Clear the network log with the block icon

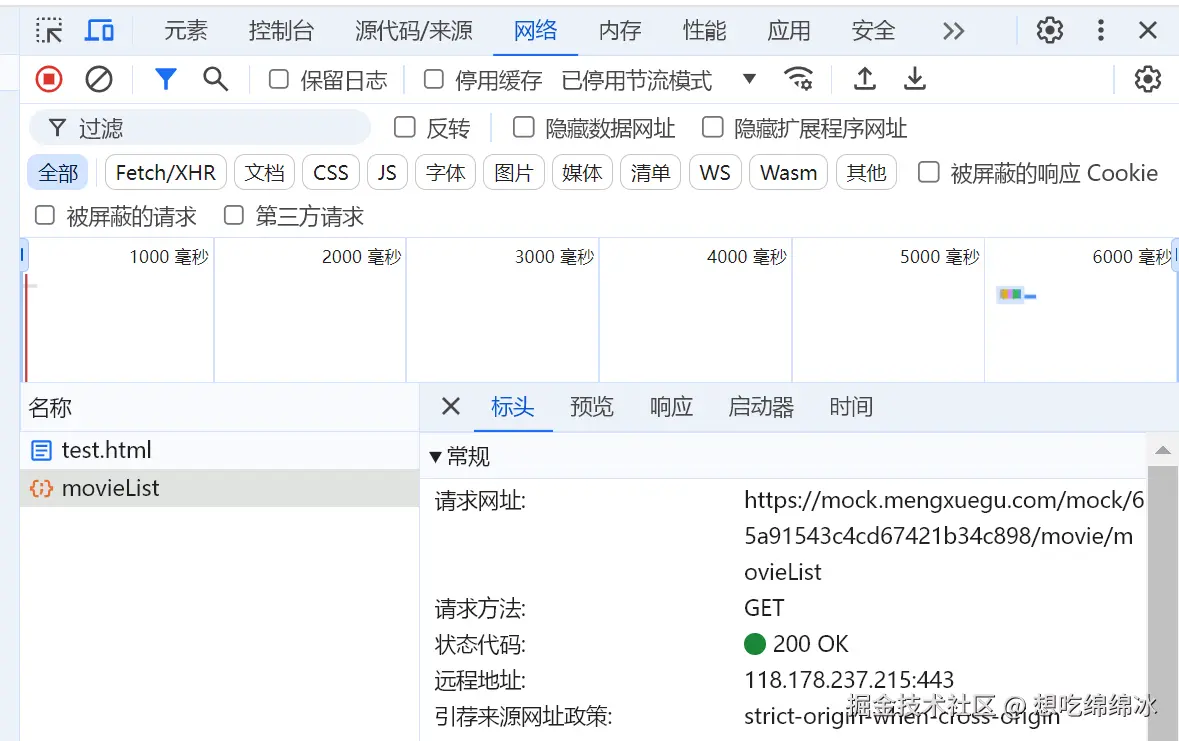97,79
